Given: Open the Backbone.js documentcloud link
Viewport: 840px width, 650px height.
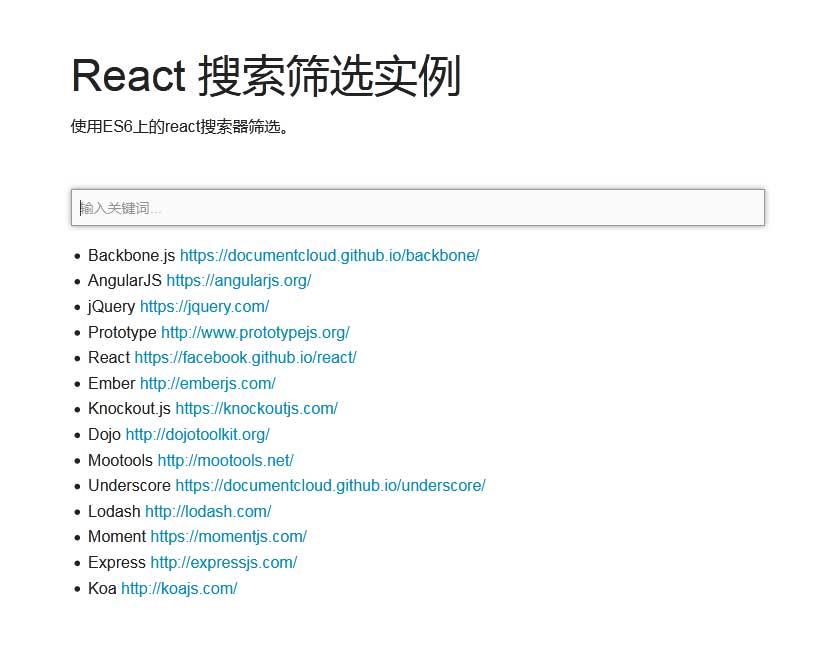Looking at the screenshot, I should click(x=329, y=256).
